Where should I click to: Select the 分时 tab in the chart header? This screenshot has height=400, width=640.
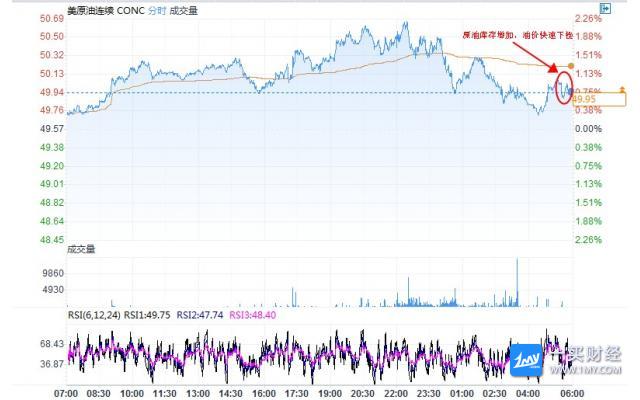157,11
